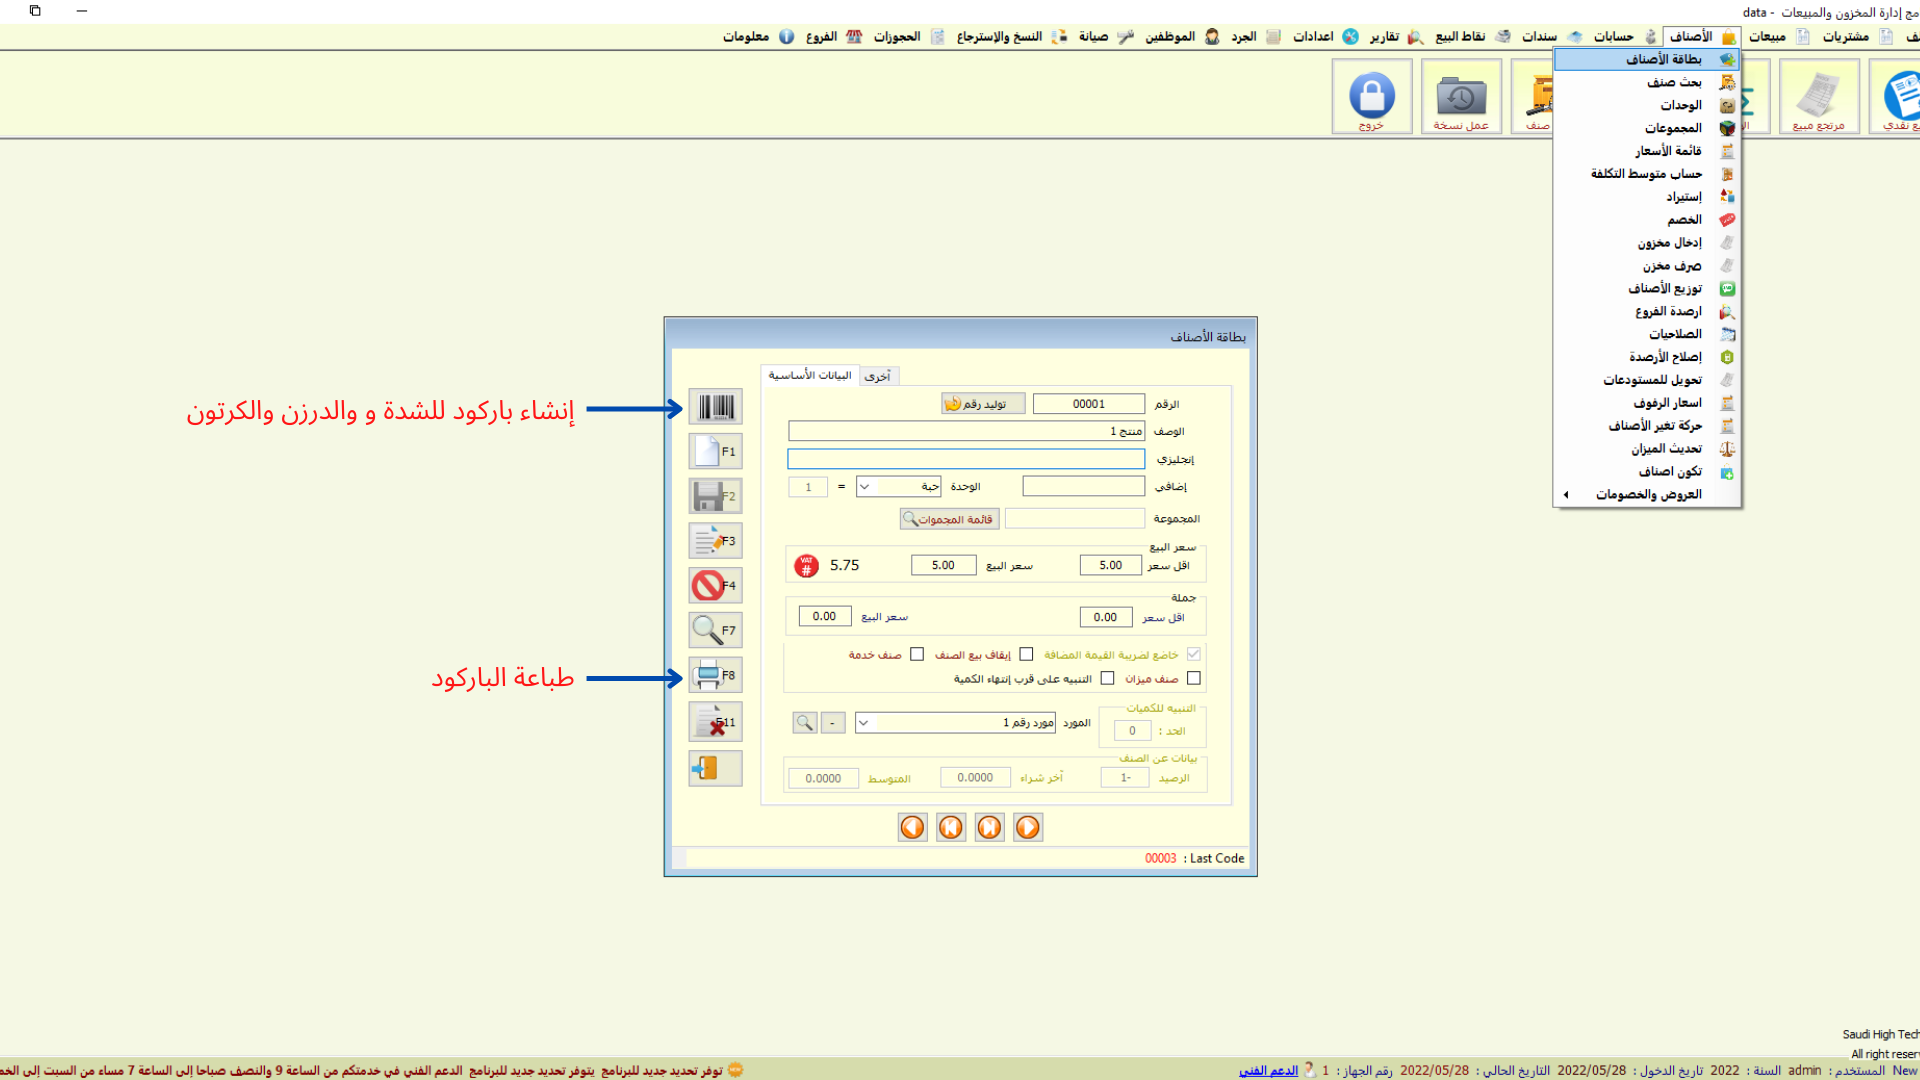Image resolution: width=1920 pixels, height=1080 pixels.
Task: Click the exit door icon in item card
Action: [x=715, y=768]
